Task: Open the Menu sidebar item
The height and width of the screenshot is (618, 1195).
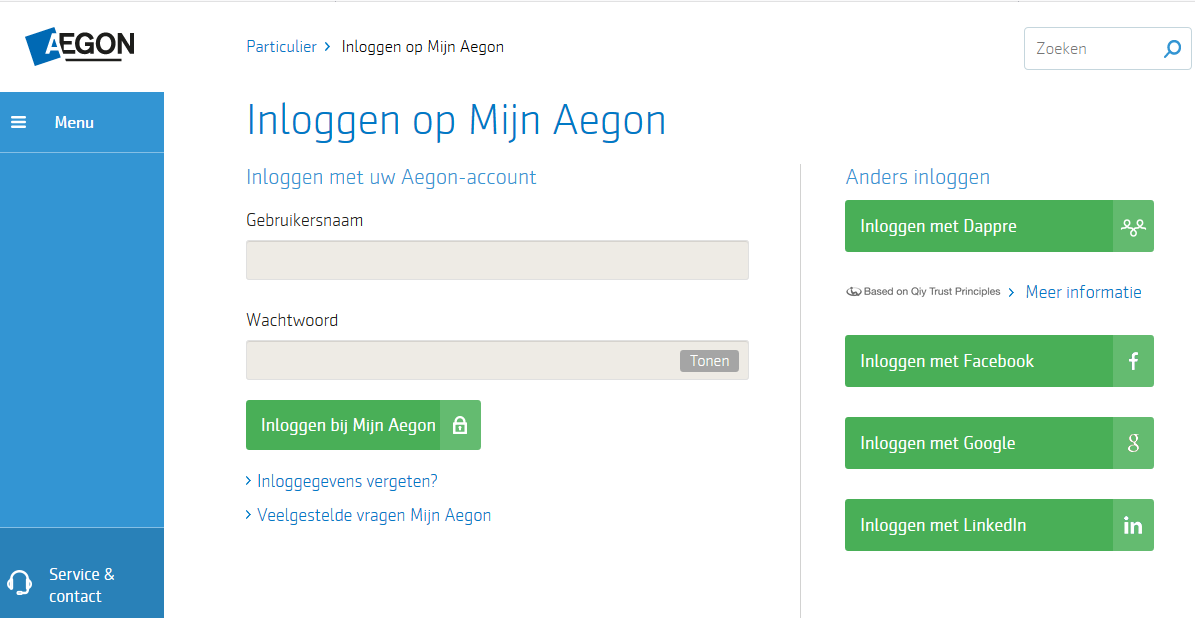Action: tap(74, 122)
